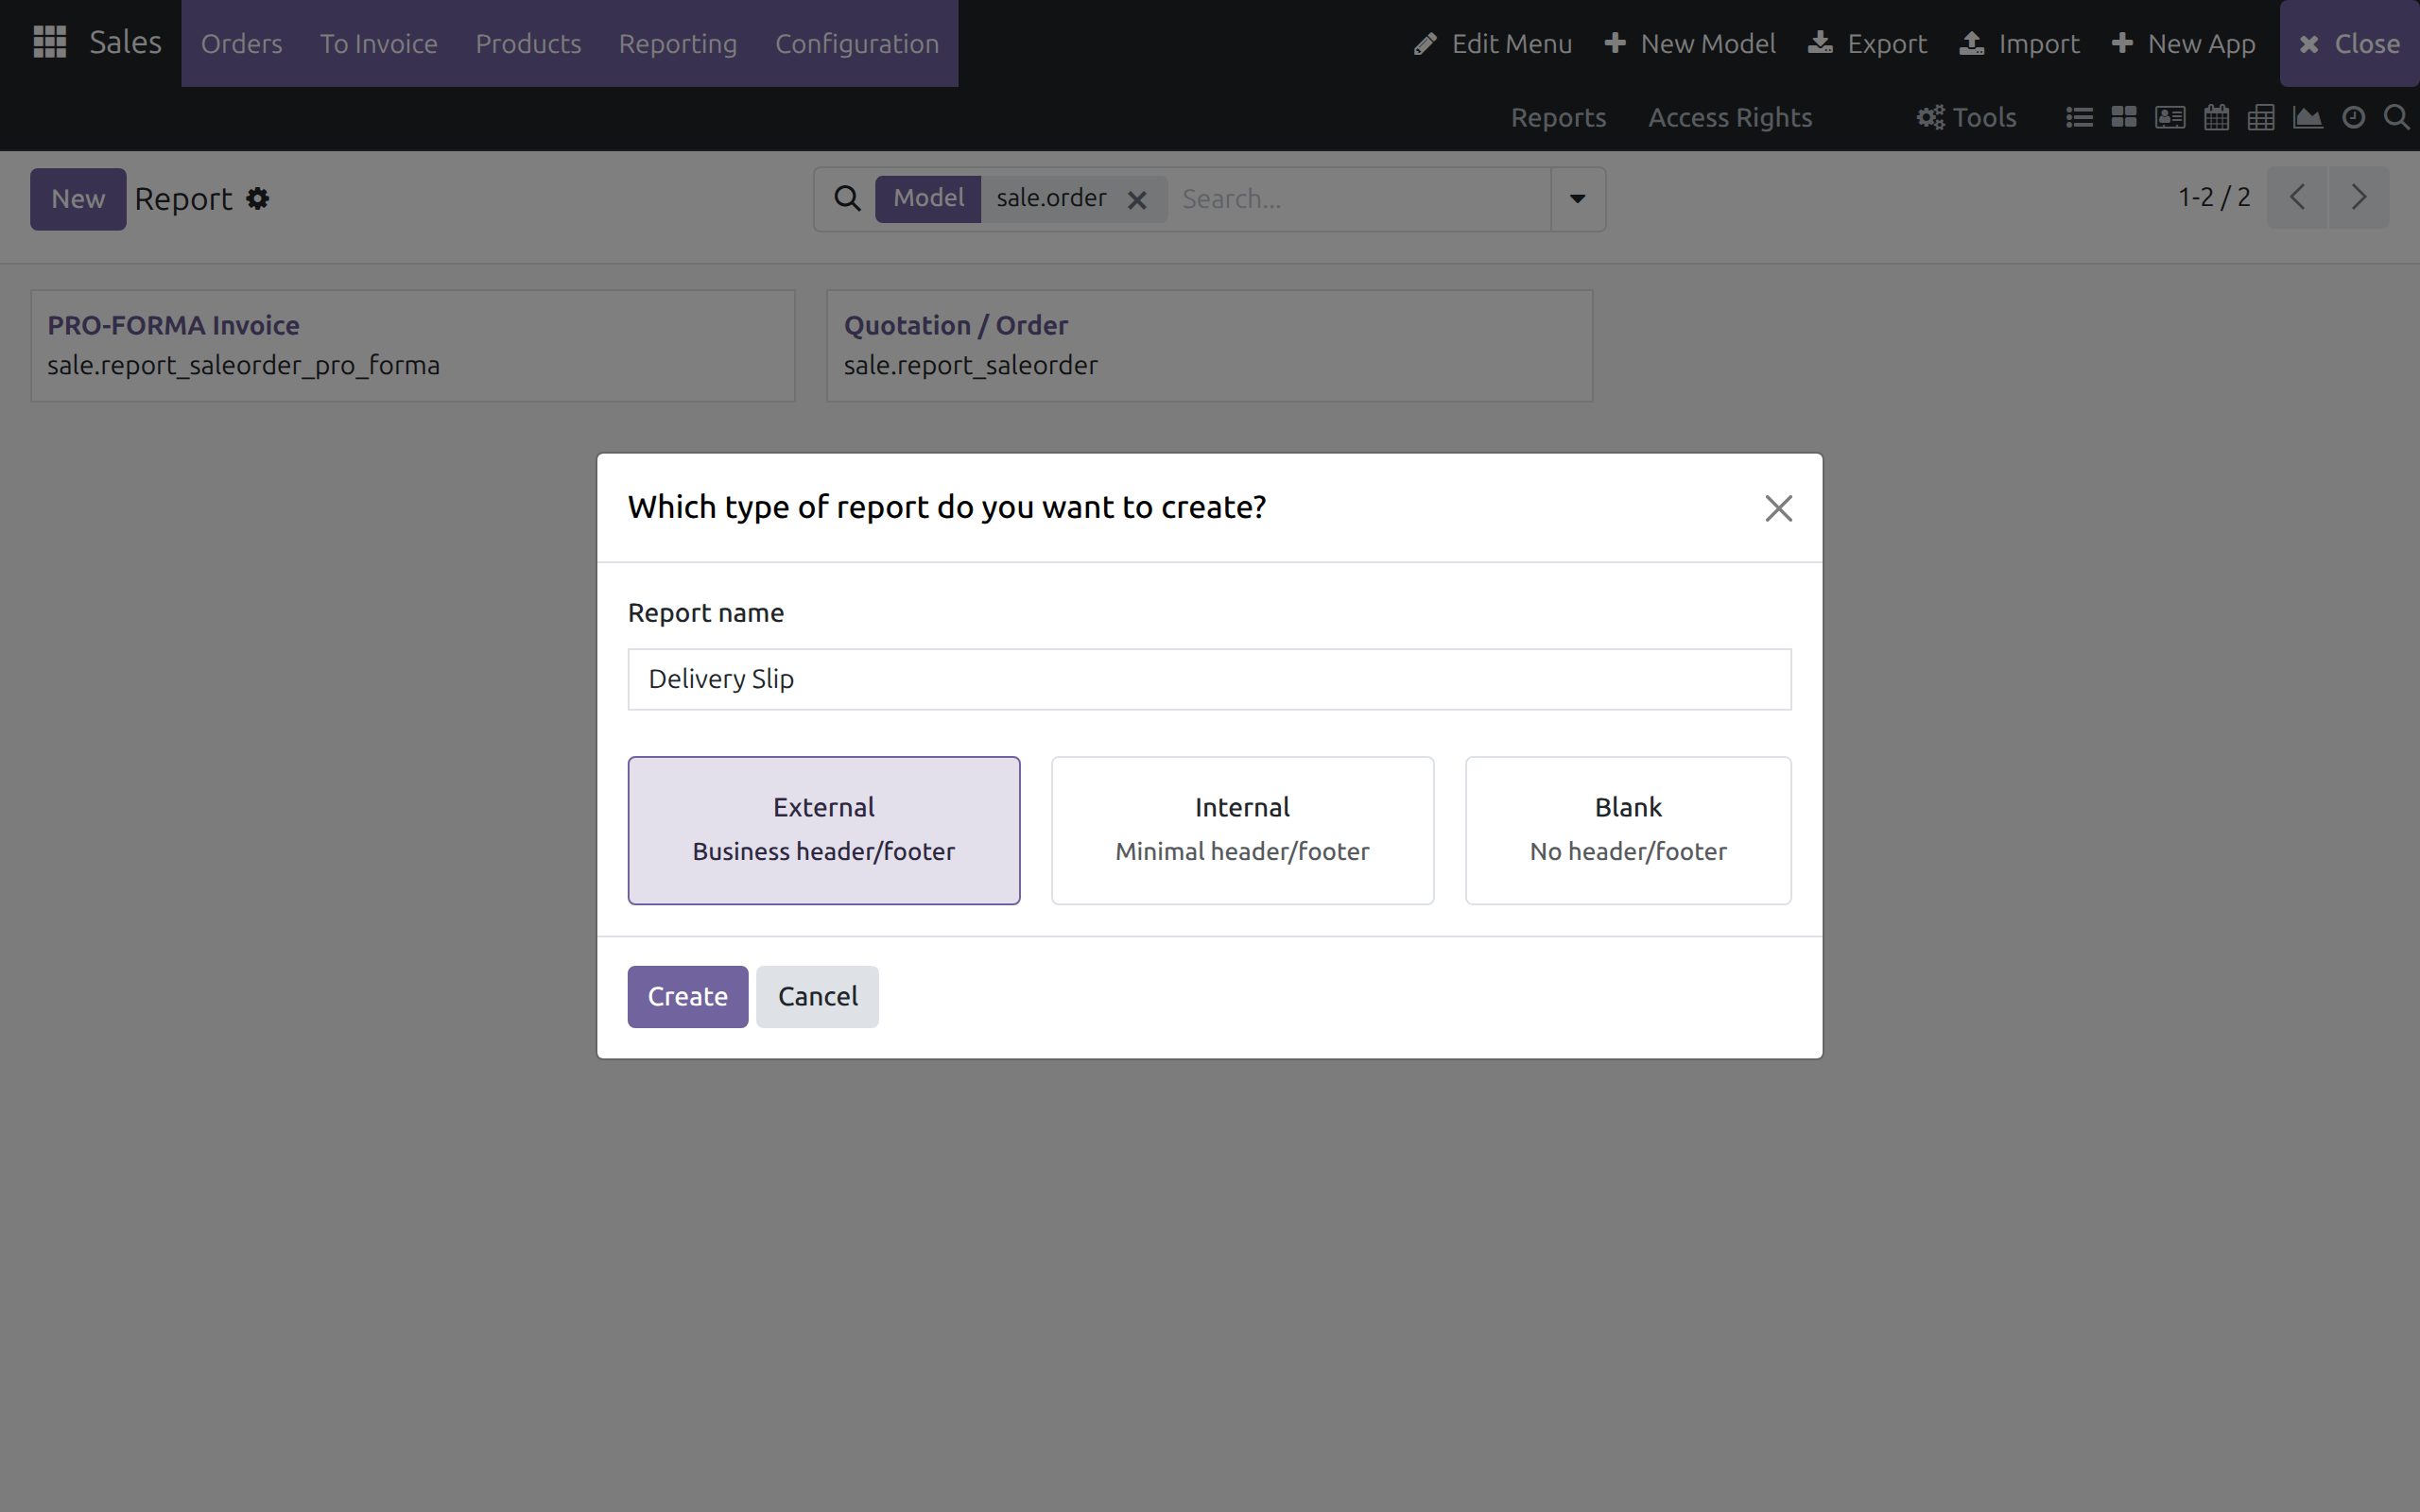
Task: Remove the sale.order model filter
Action: tap(1137, 200)
